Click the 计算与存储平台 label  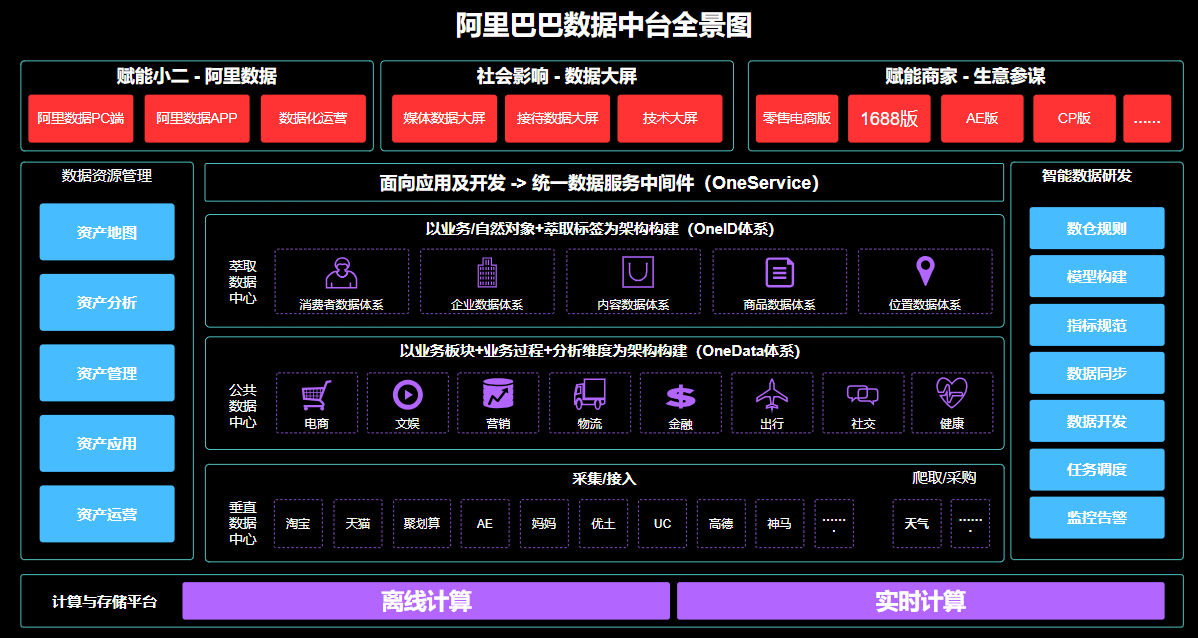point(105,601)
